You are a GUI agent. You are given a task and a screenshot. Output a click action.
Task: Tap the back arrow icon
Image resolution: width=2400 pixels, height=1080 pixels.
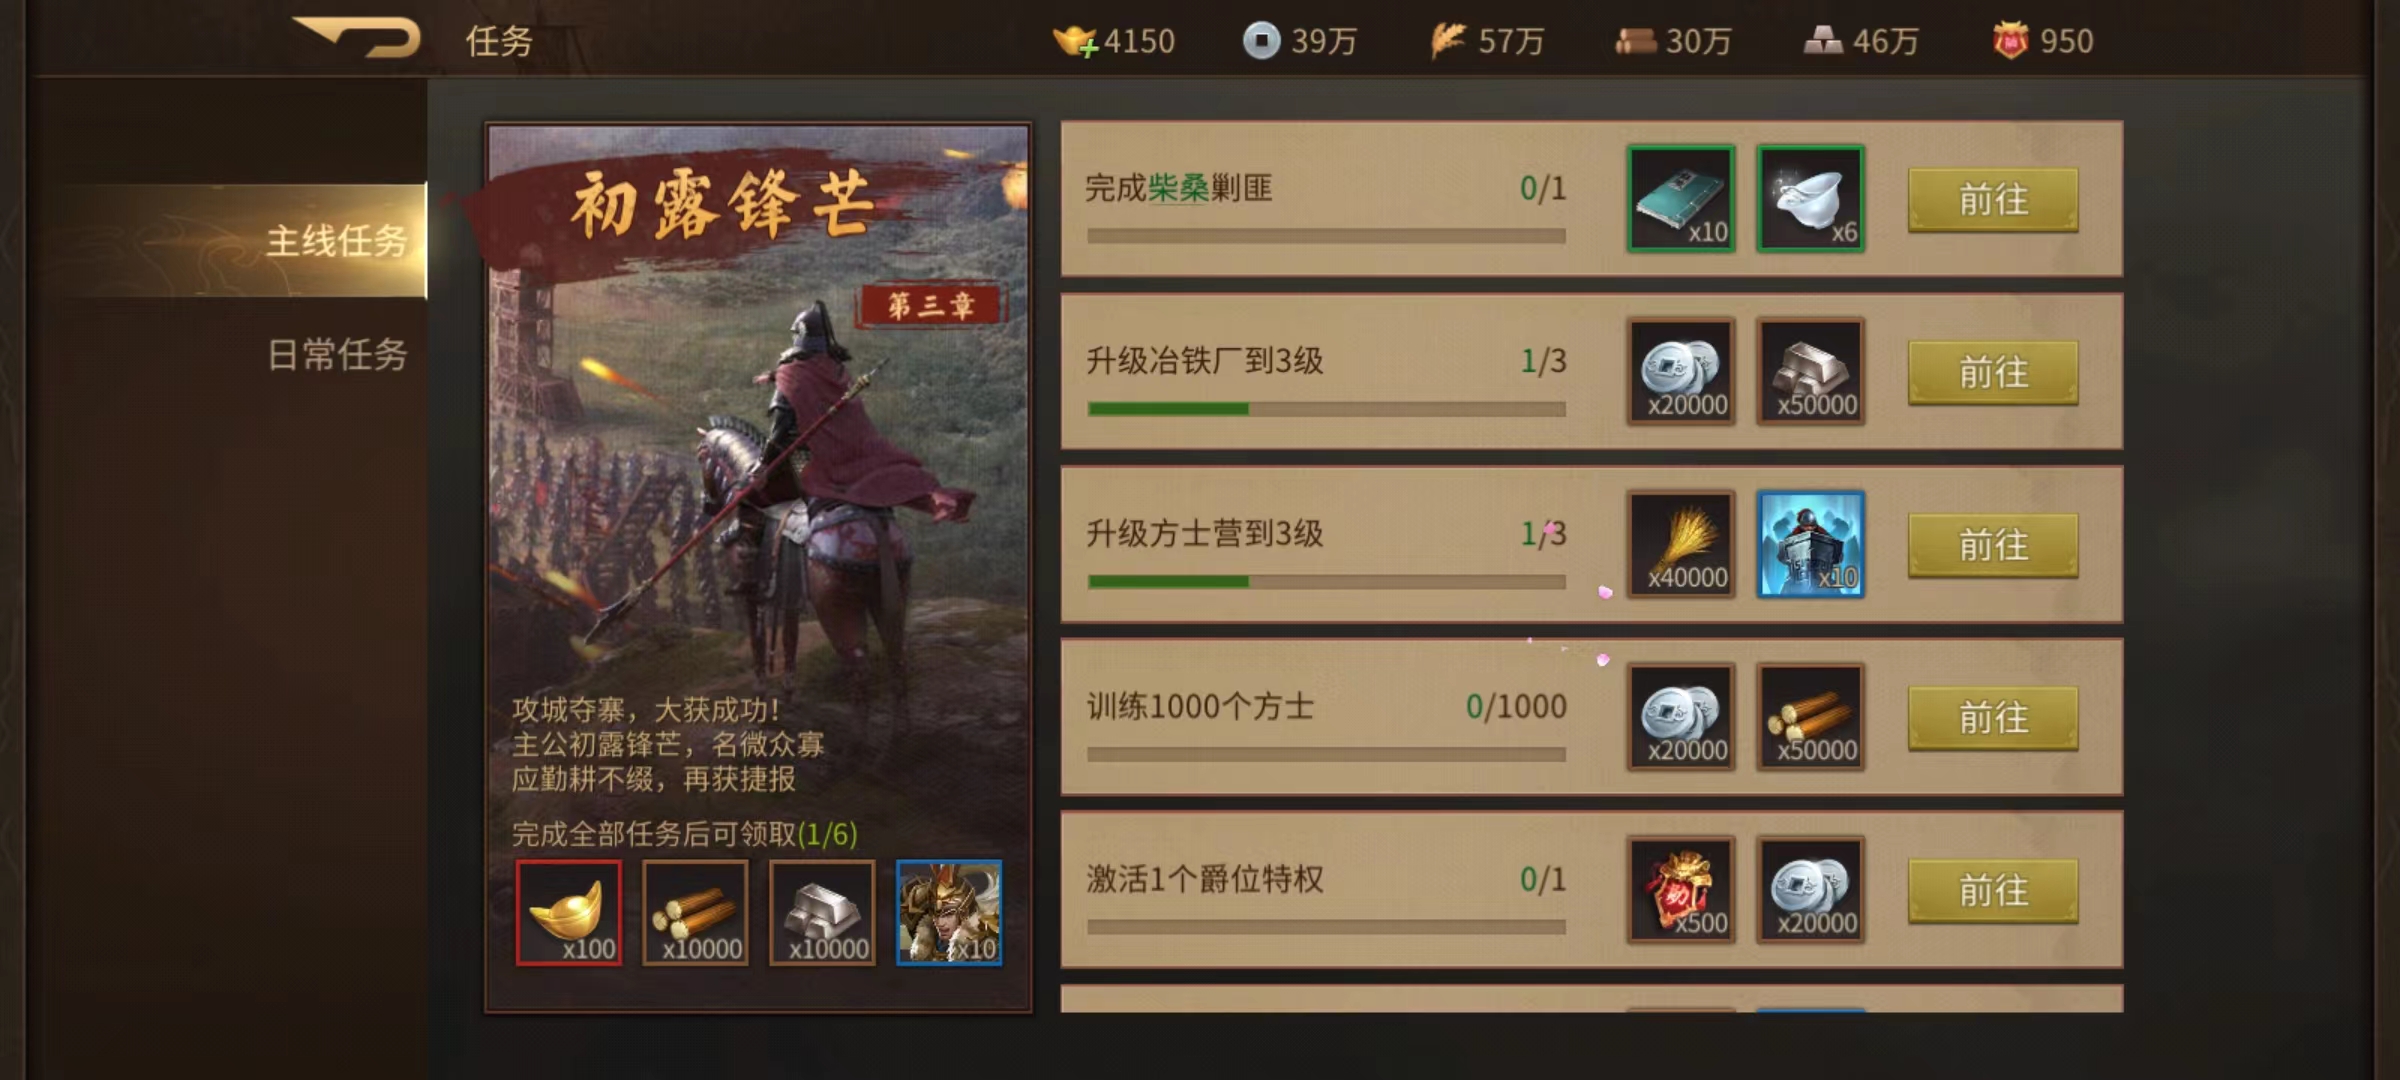coord(358,38)
